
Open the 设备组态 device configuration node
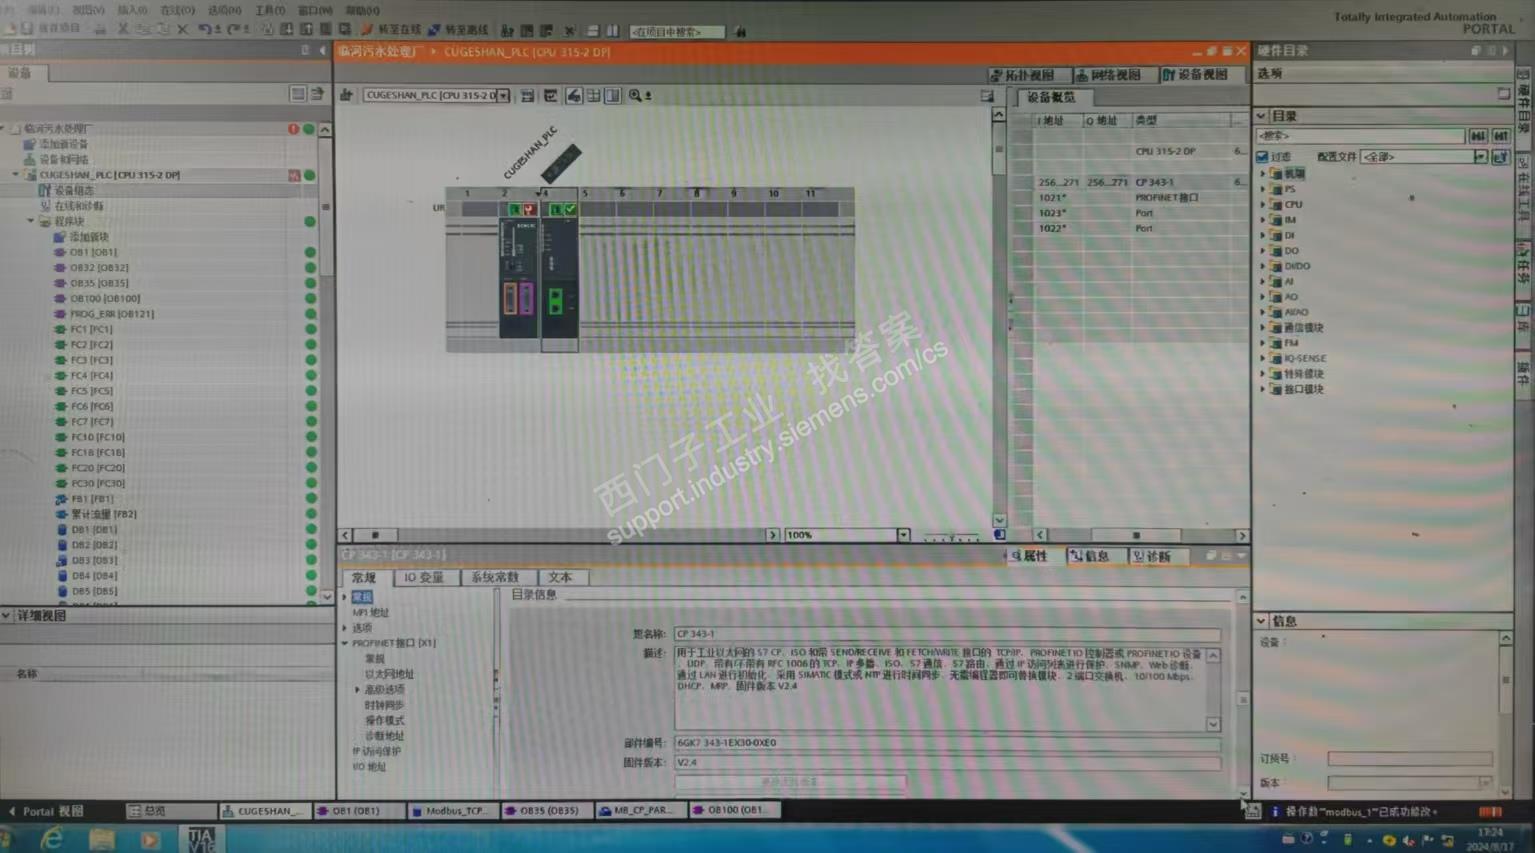[73, 190]
